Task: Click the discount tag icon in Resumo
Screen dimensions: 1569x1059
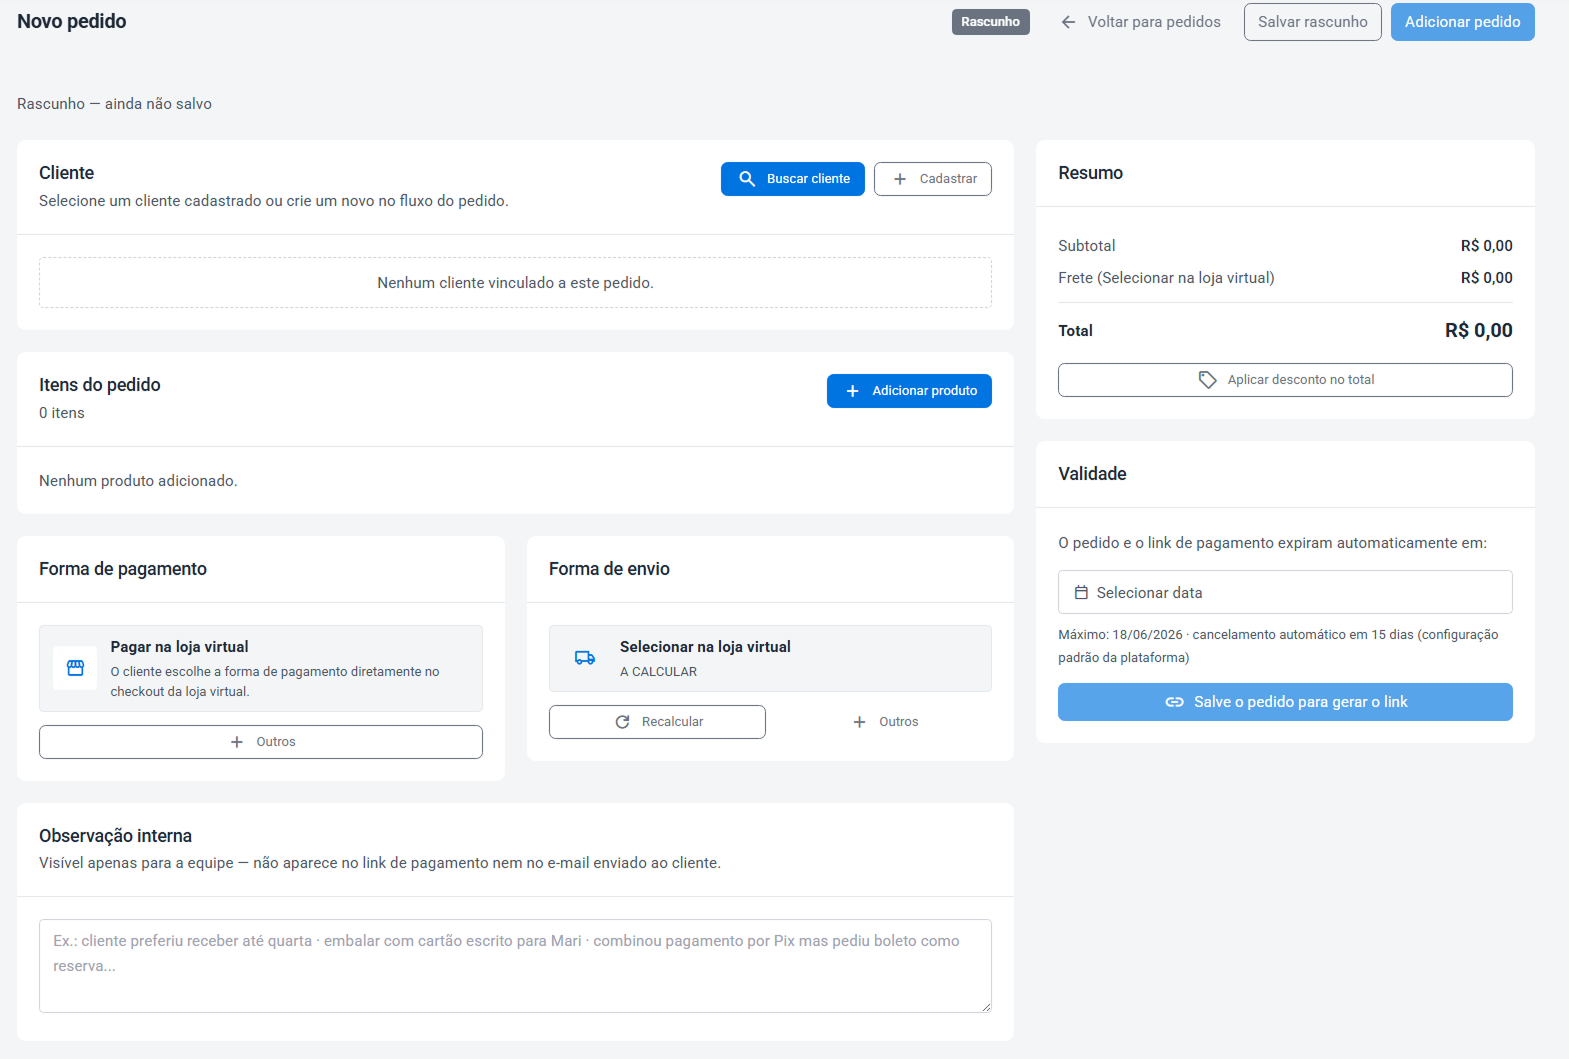Action: click(x=1207, y=380)
